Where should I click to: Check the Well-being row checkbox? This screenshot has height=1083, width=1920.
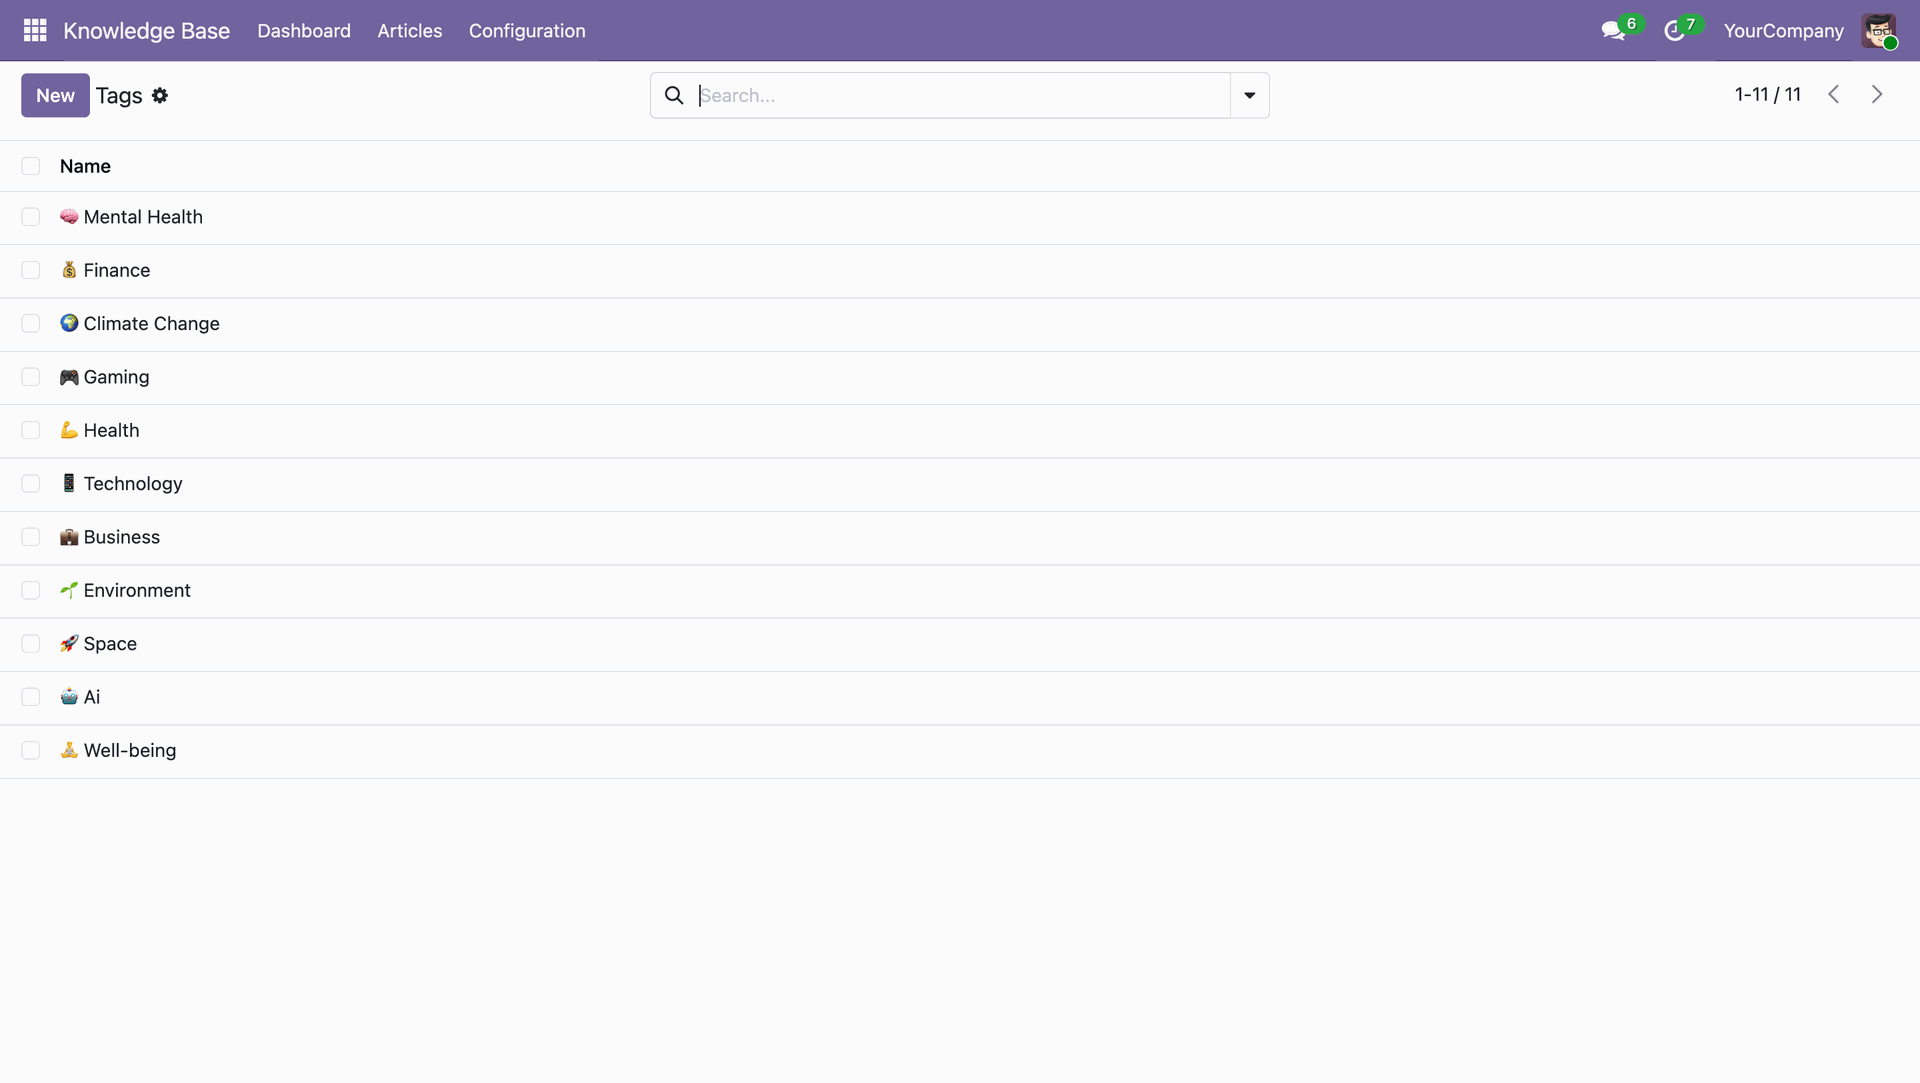31,750
